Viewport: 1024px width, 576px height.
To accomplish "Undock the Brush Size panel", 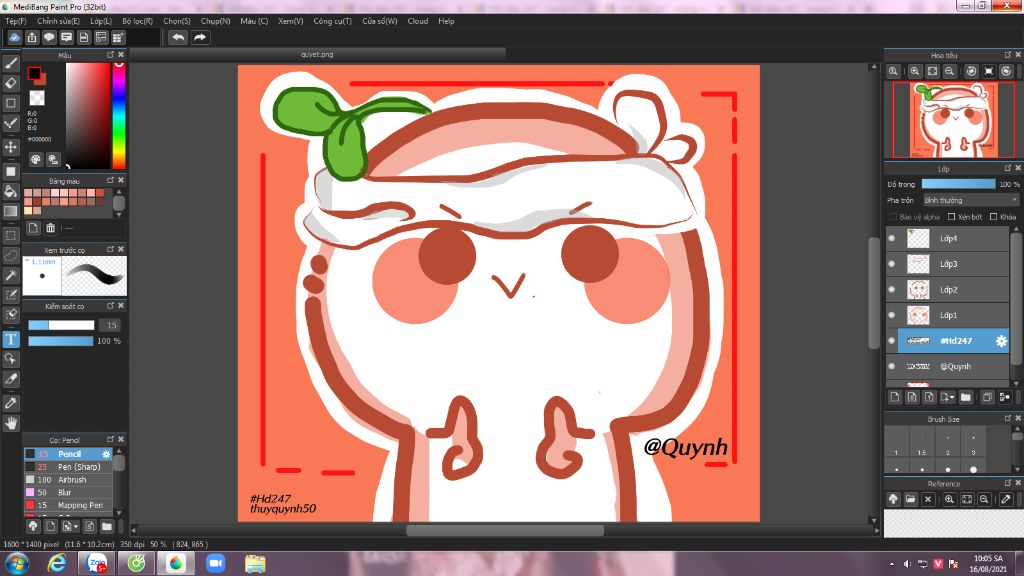I will (1007, 418).
